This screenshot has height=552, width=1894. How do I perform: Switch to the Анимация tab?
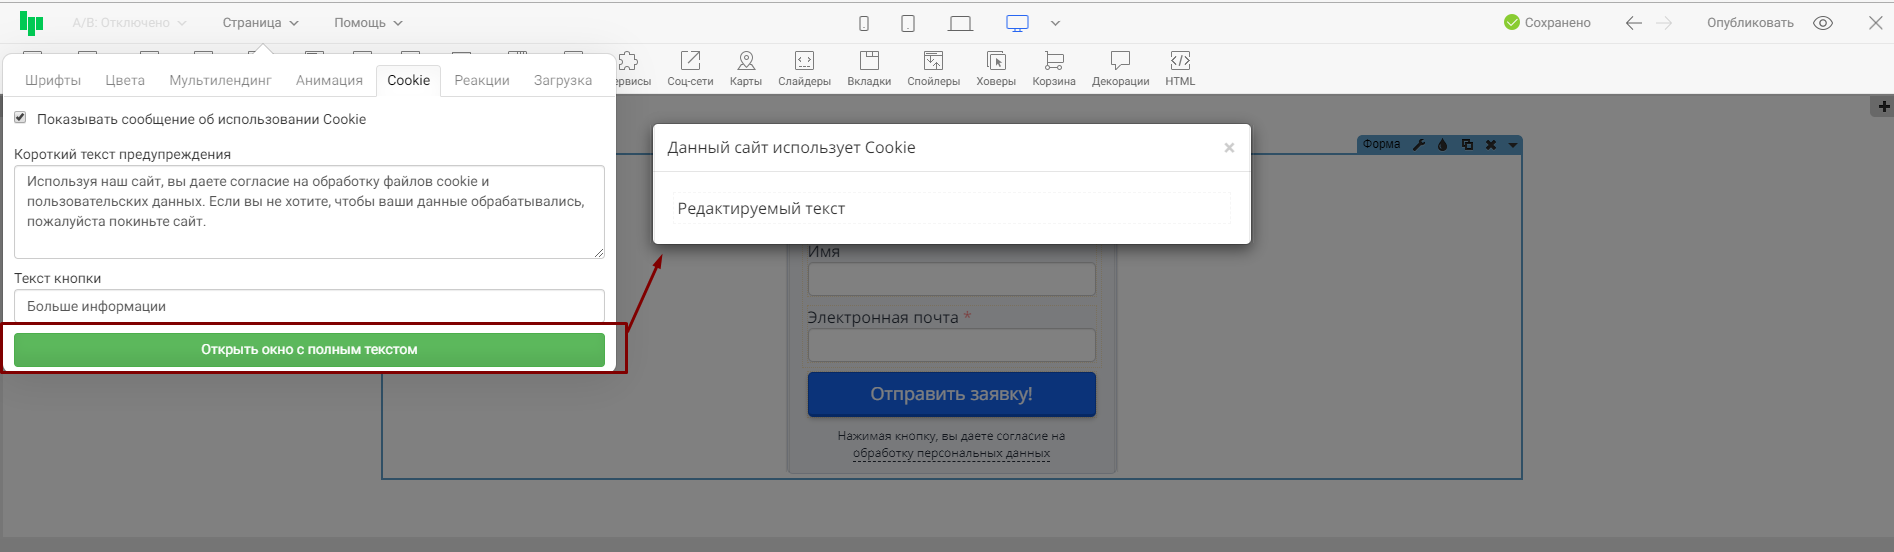click(x=329, y=80)
